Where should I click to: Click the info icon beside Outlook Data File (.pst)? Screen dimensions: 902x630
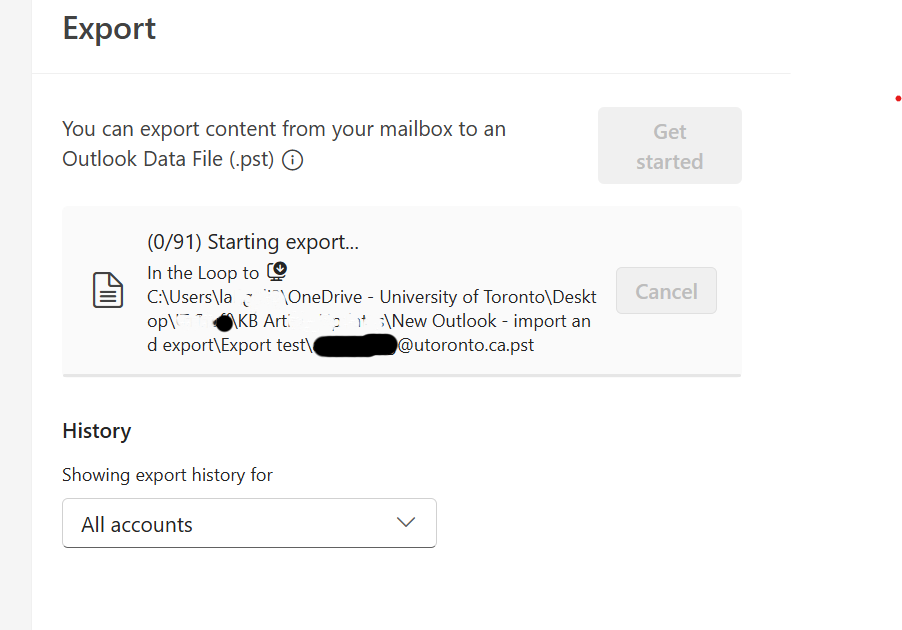pyautogui.click(x=292, y=160)
